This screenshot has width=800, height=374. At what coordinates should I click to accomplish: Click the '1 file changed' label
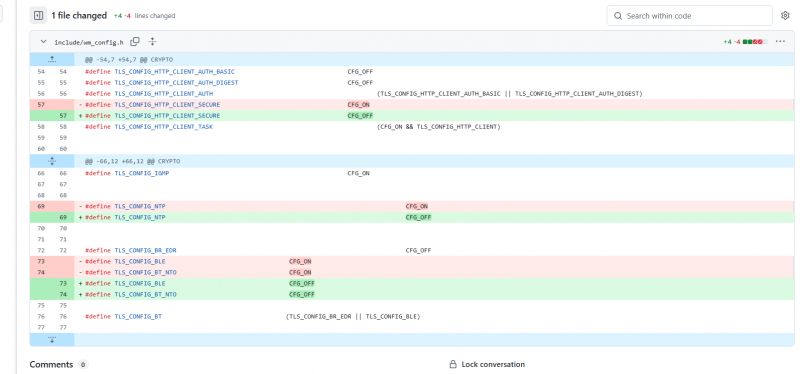[x=79, y=16]
